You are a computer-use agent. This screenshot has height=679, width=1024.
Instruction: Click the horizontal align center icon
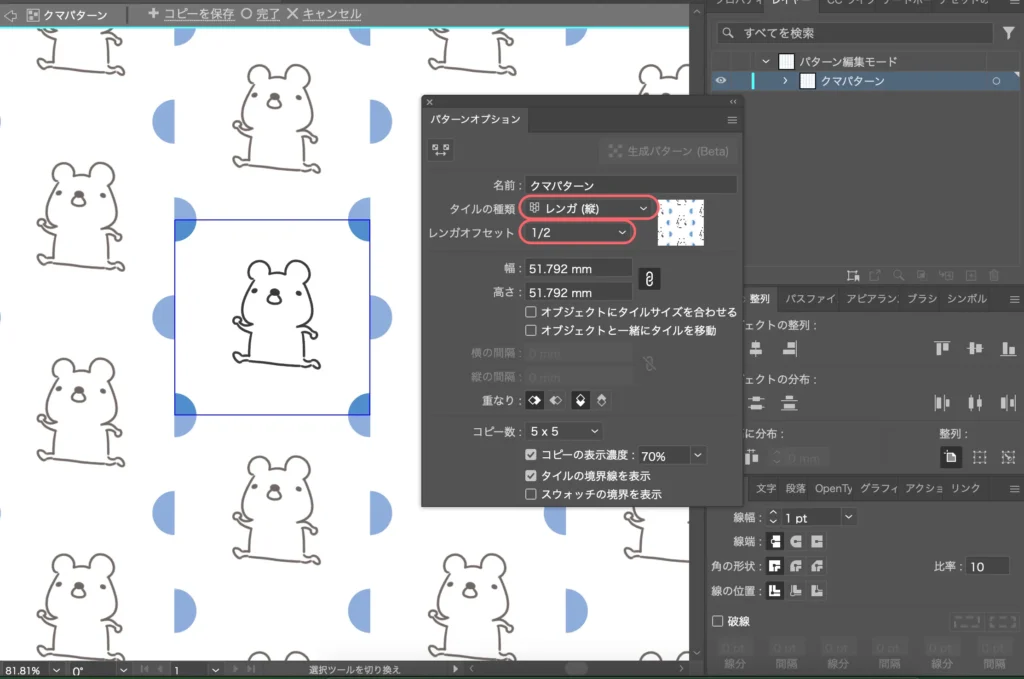(755, 348)
